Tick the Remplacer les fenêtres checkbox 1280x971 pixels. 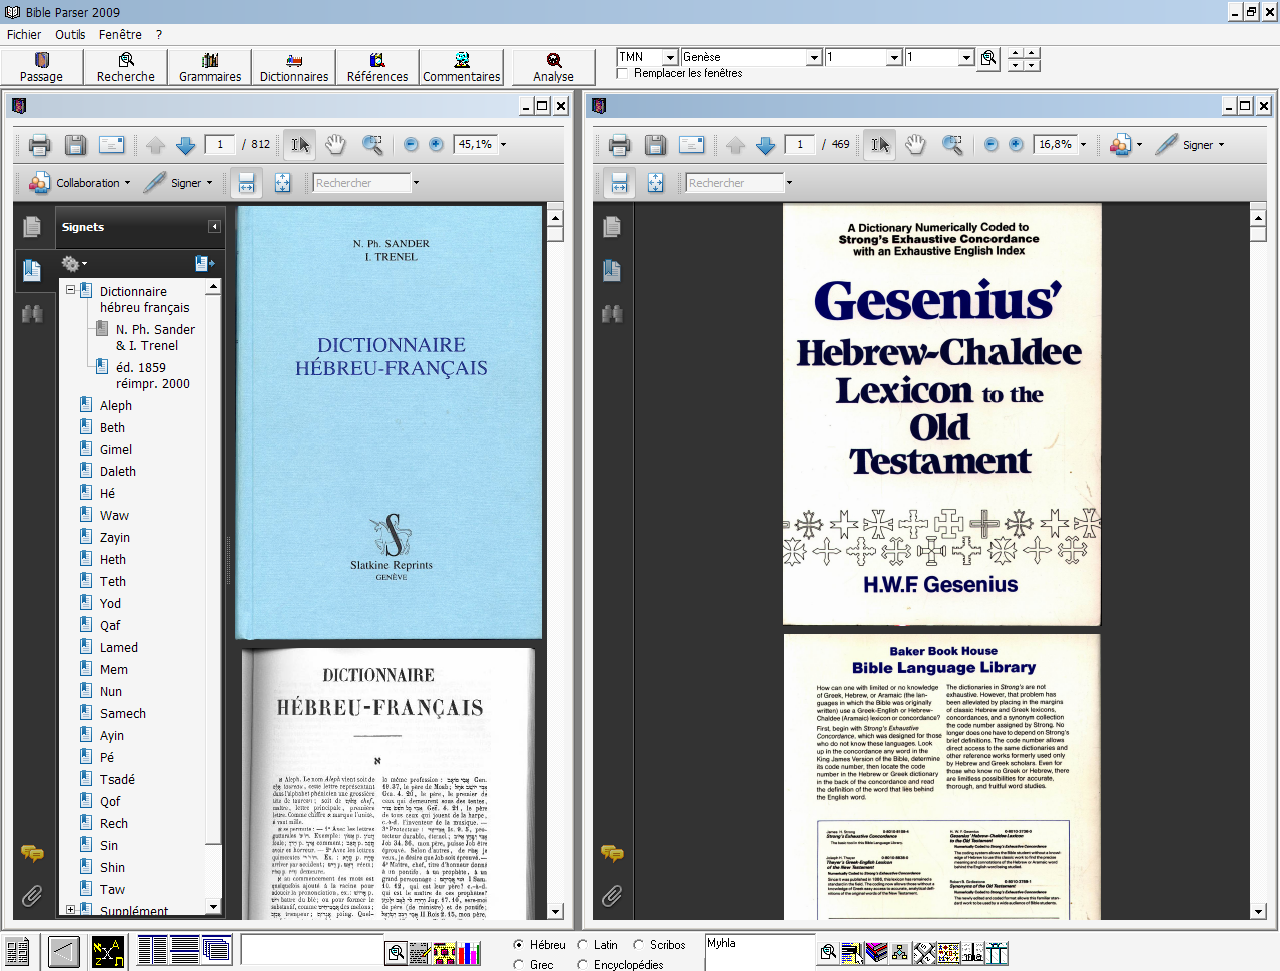click(x=623, y=73)
